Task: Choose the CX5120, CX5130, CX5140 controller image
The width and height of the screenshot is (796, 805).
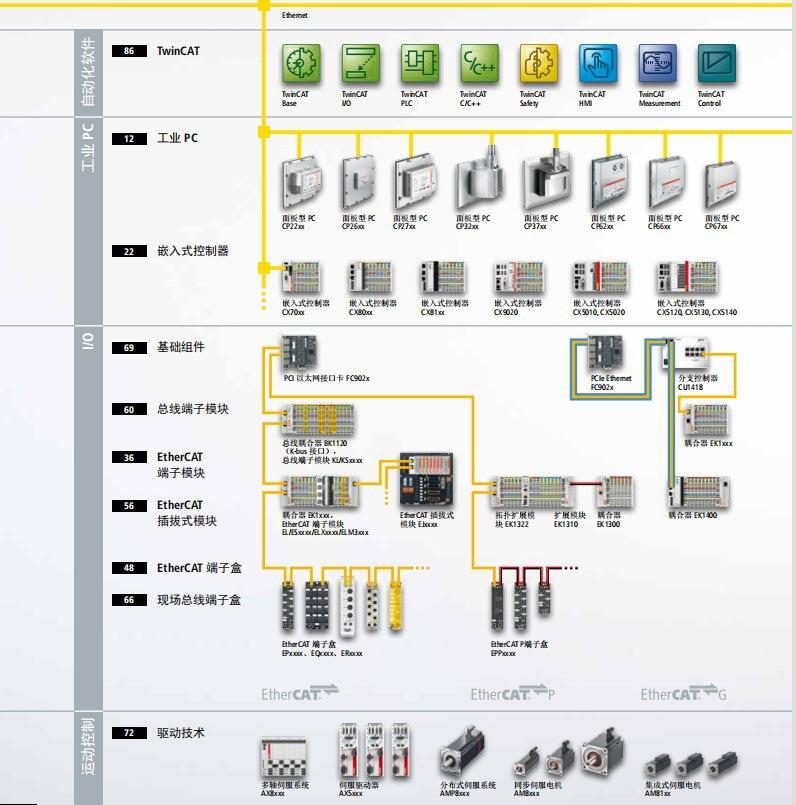Action: click(687, 277)
